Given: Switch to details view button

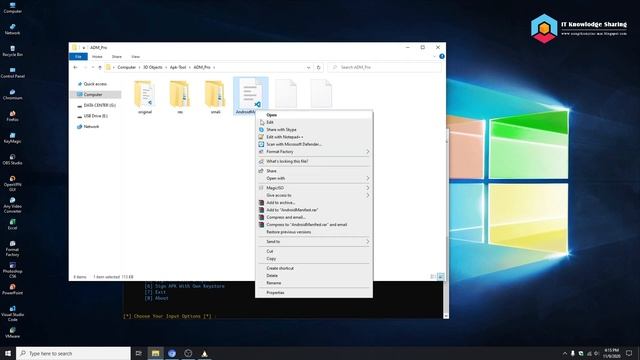Looking at the screenshot, I should (x=433, y=277).
